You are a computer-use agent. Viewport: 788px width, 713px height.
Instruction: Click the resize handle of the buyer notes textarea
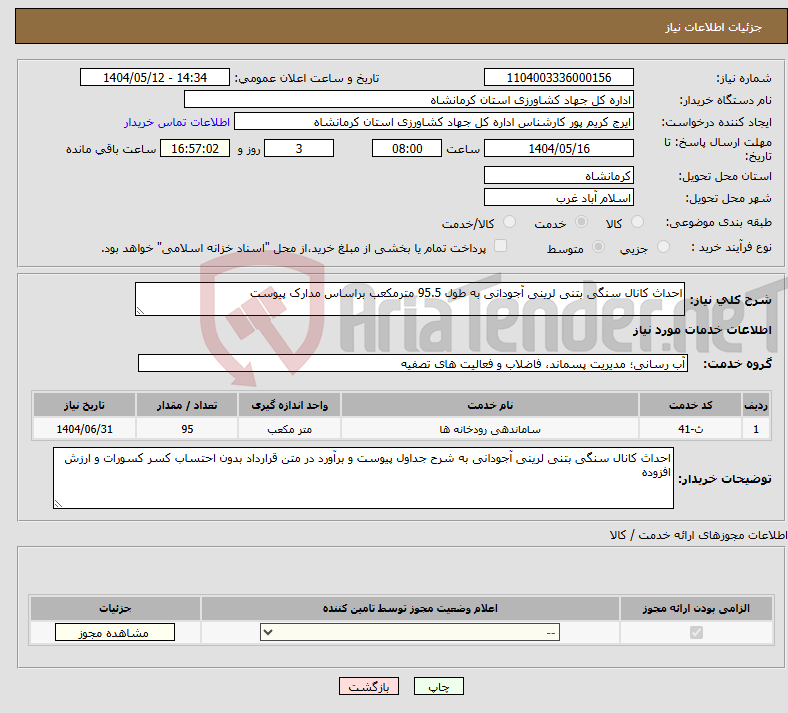[x=58, y=503]
